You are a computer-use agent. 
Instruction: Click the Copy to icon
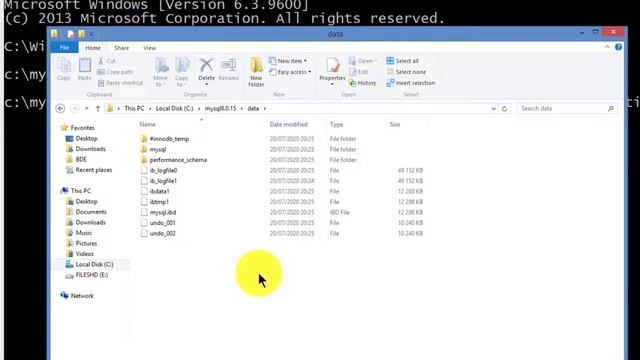[x=182, y=65]
